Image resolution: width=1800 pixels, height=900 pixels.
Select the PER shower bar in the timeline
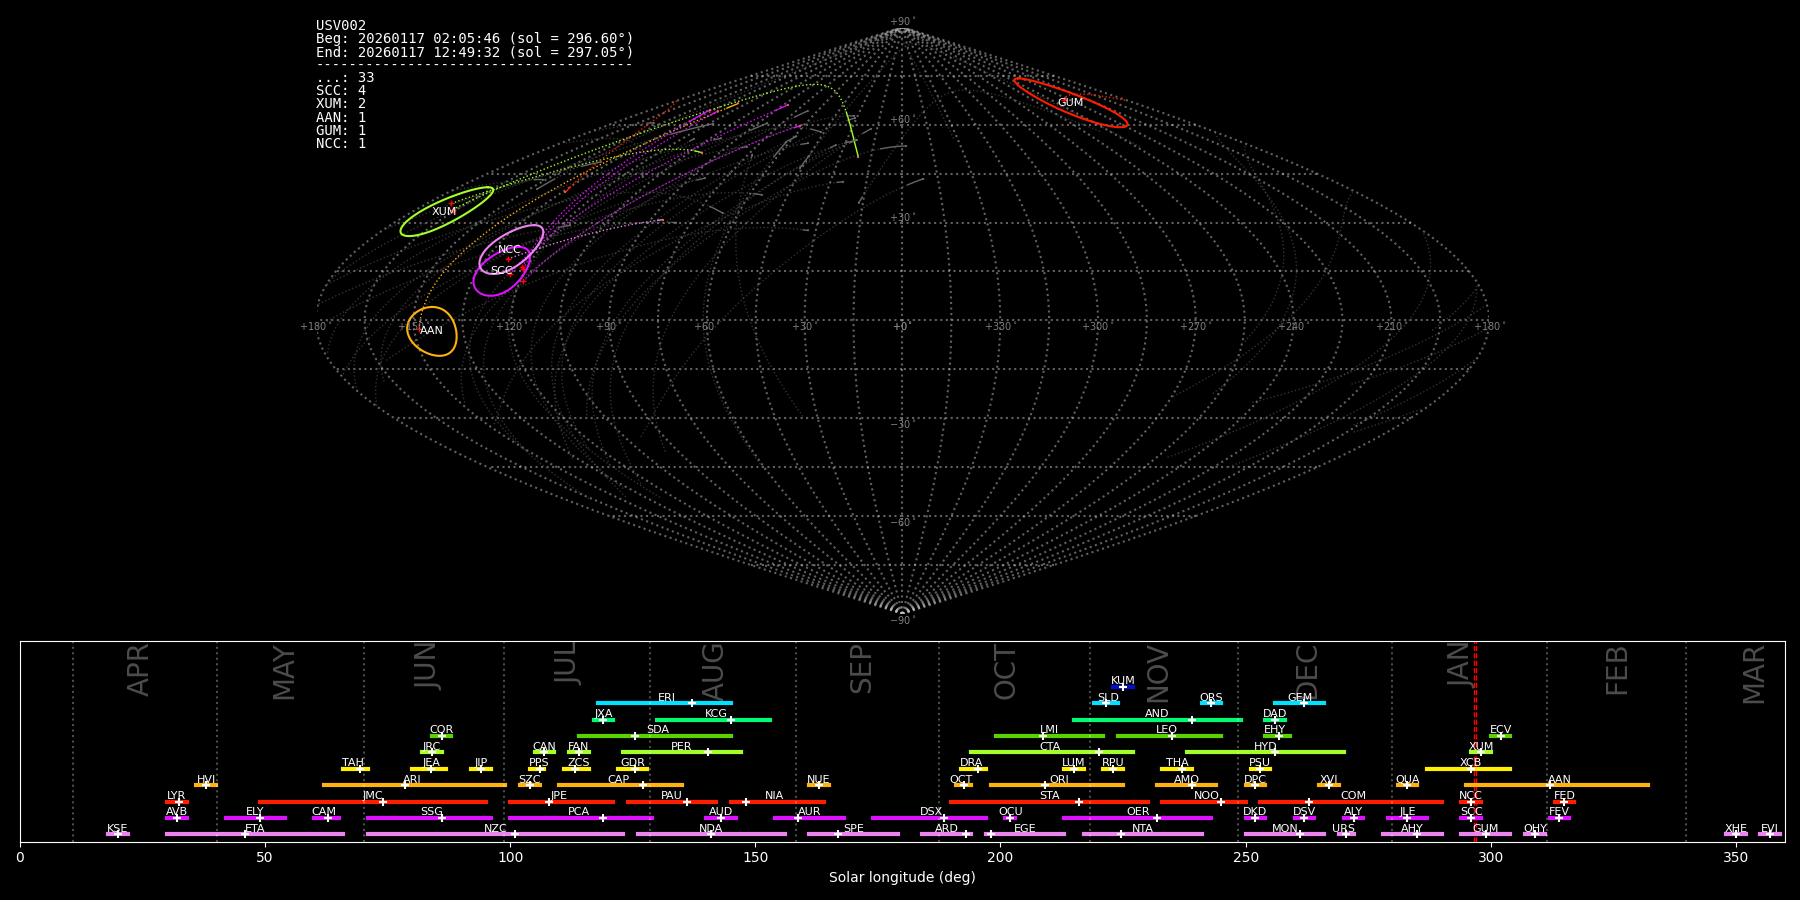(x=682, y=752)
